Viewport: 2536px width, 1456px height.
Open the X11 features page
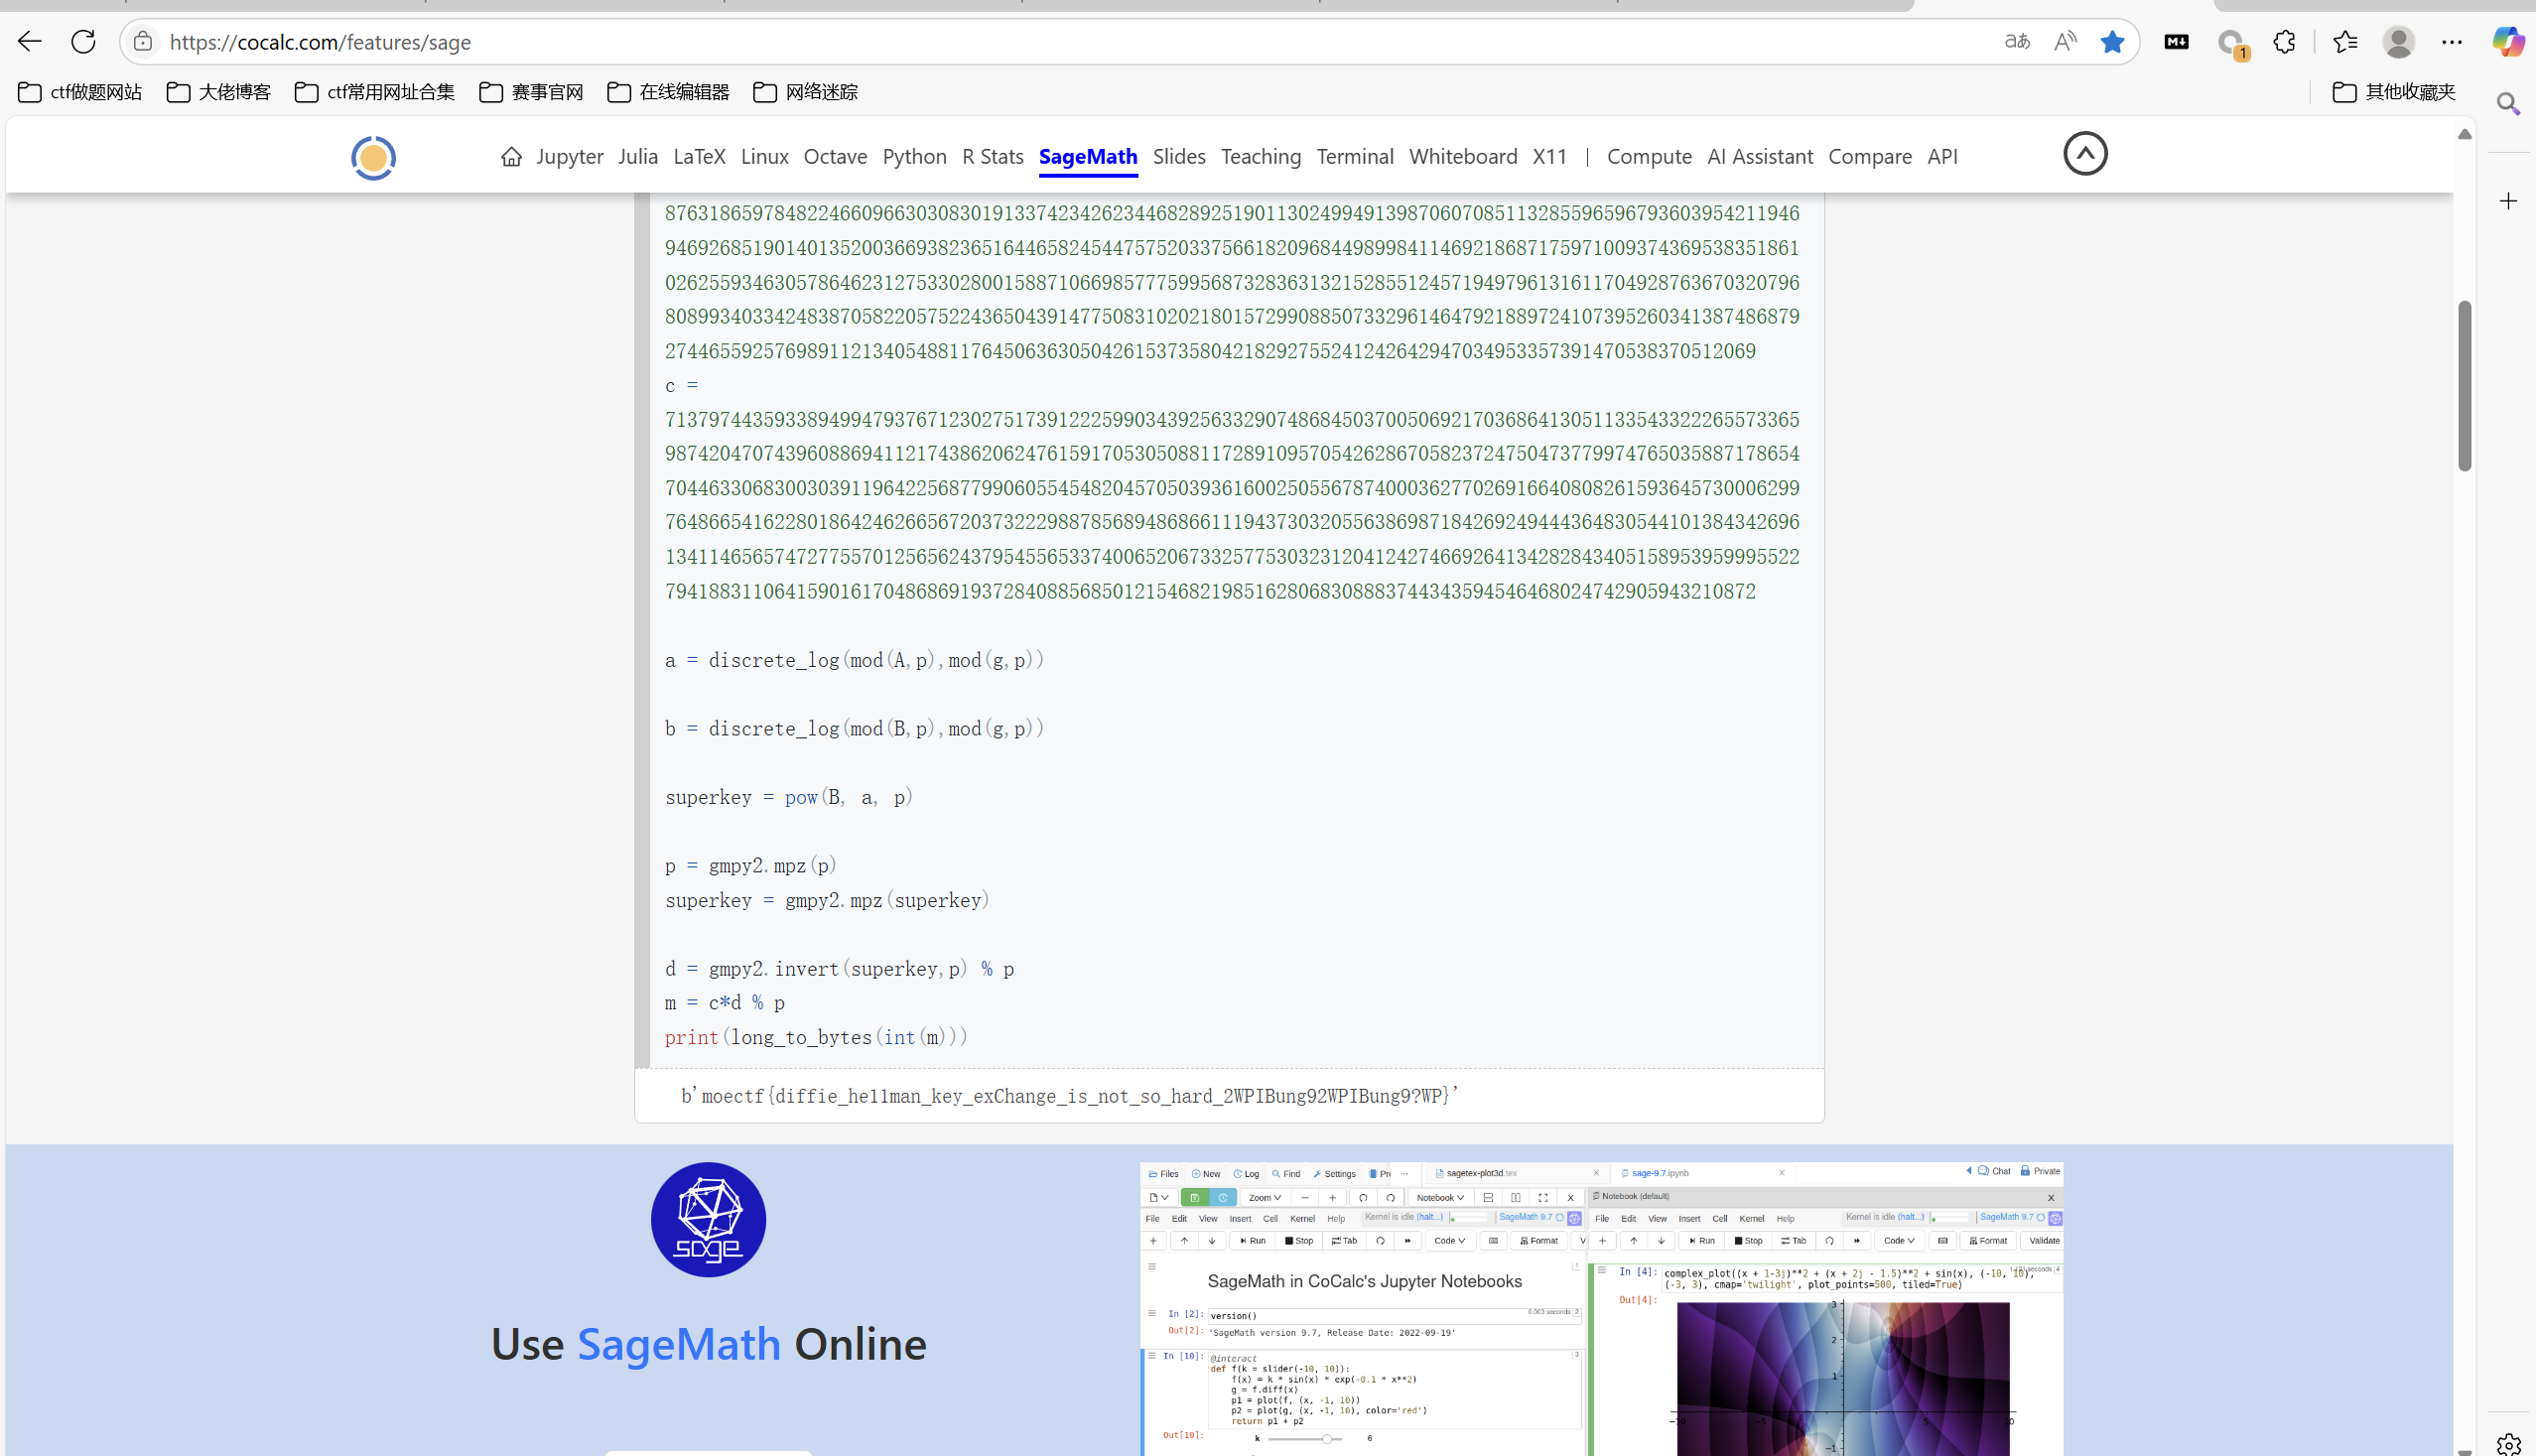click(1549, 157)
